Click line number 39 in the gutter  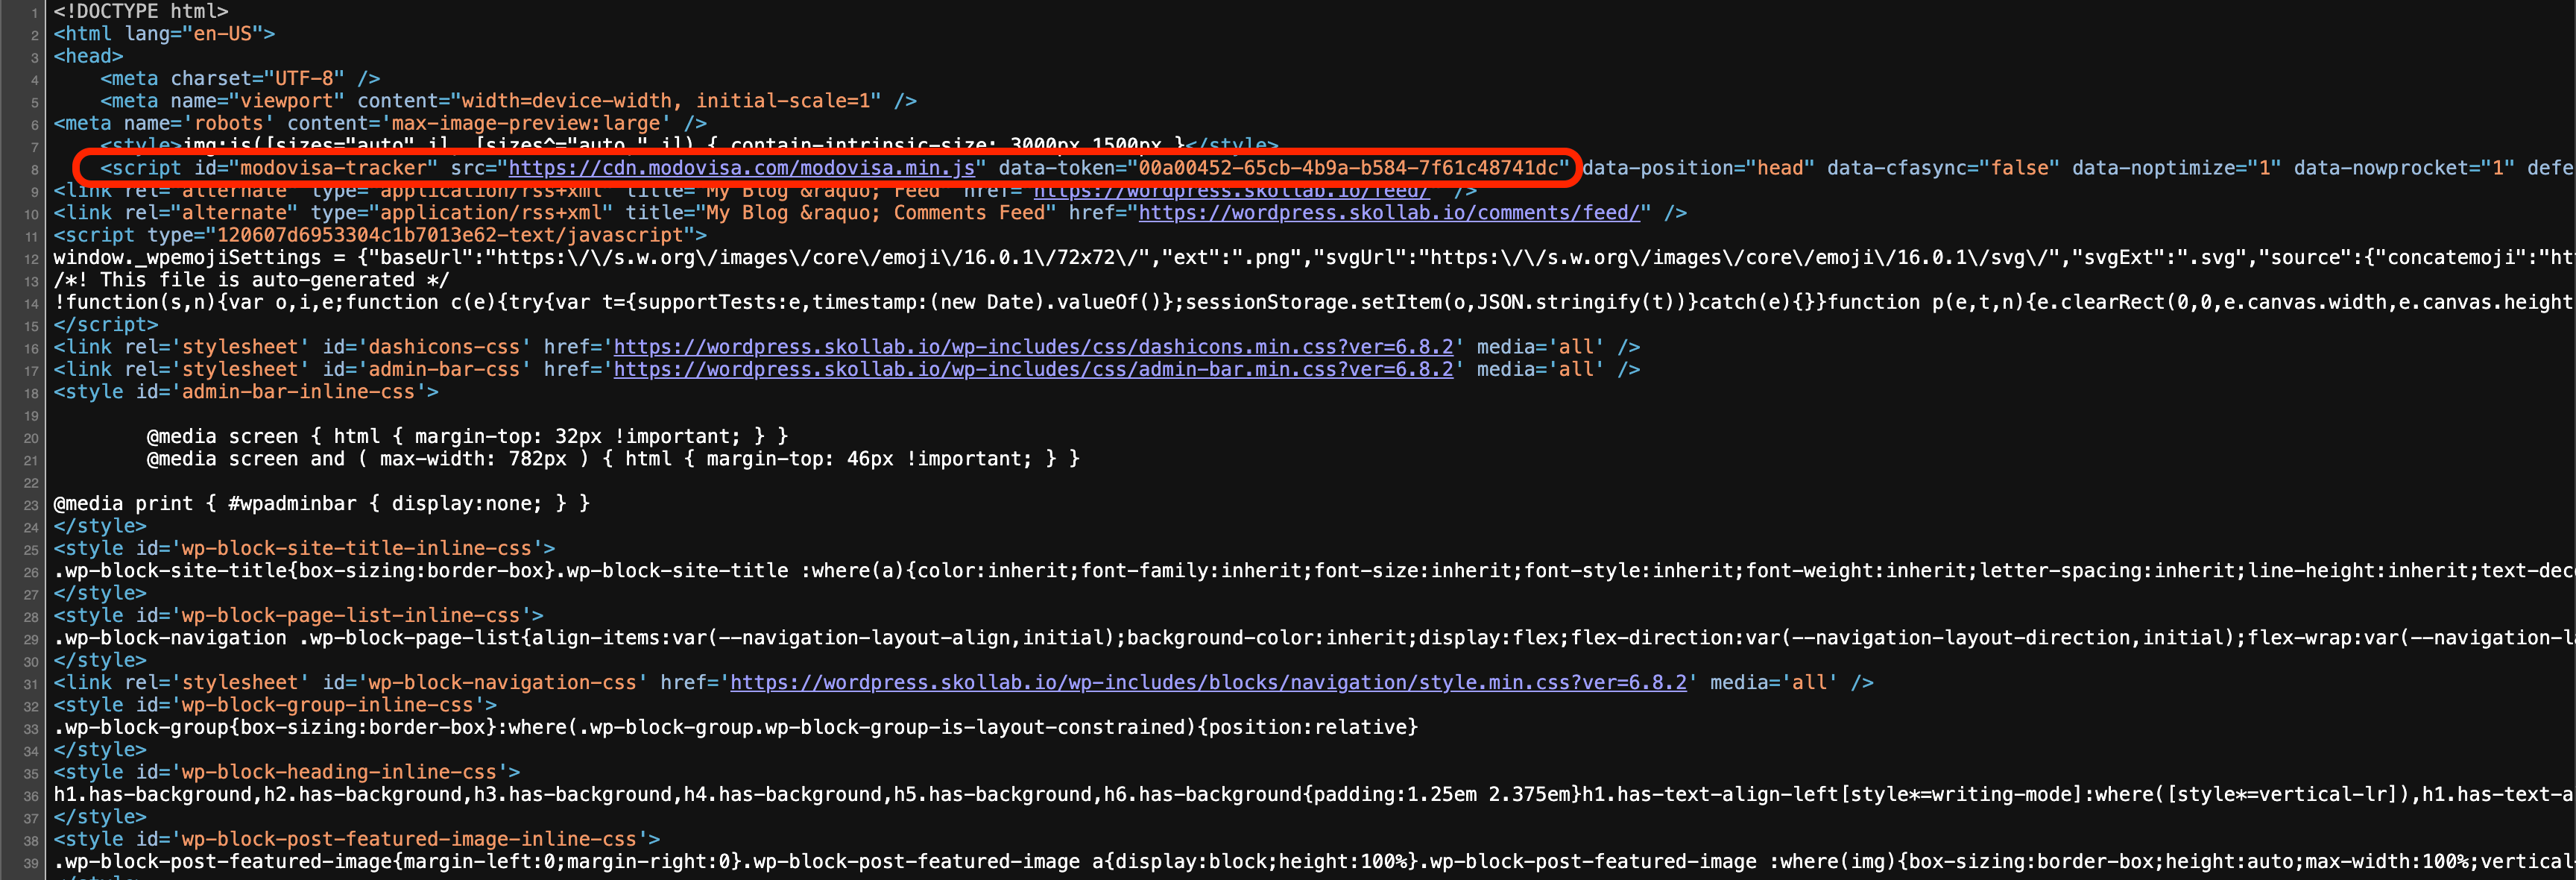[x=31, y=863]
